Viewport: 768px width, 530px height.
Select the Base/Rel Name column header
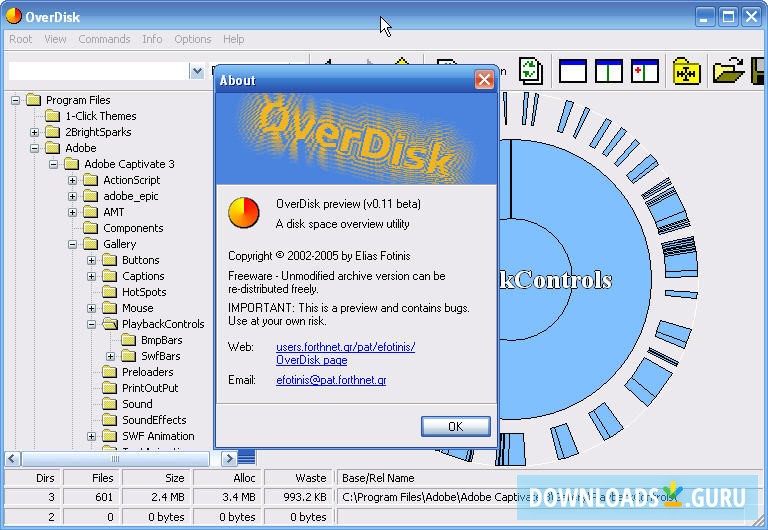click(x=549, y=478)
